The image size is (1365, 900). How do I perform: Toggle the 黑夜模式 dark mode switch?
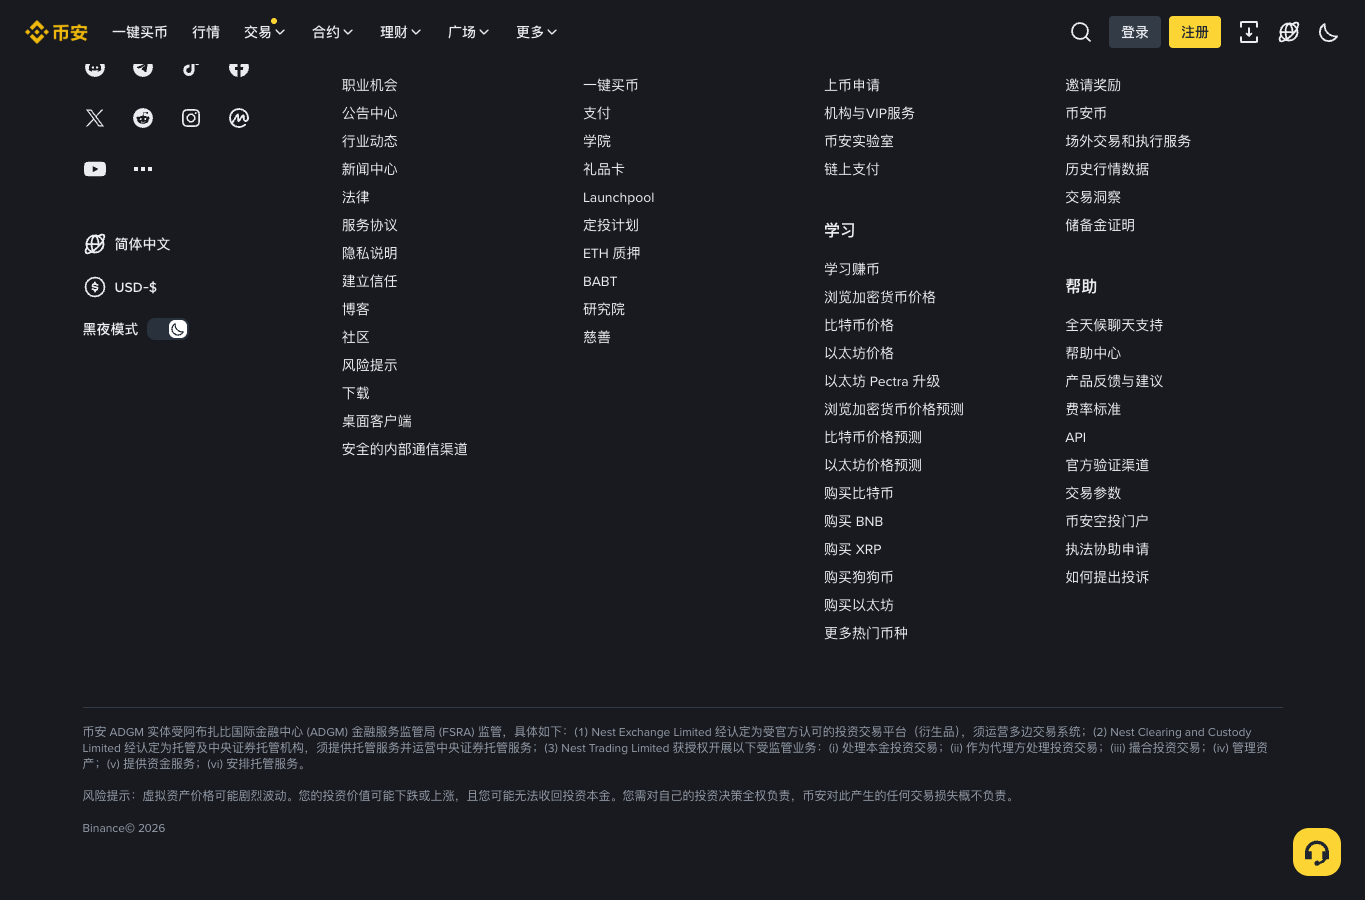click(x=168, y=329)
